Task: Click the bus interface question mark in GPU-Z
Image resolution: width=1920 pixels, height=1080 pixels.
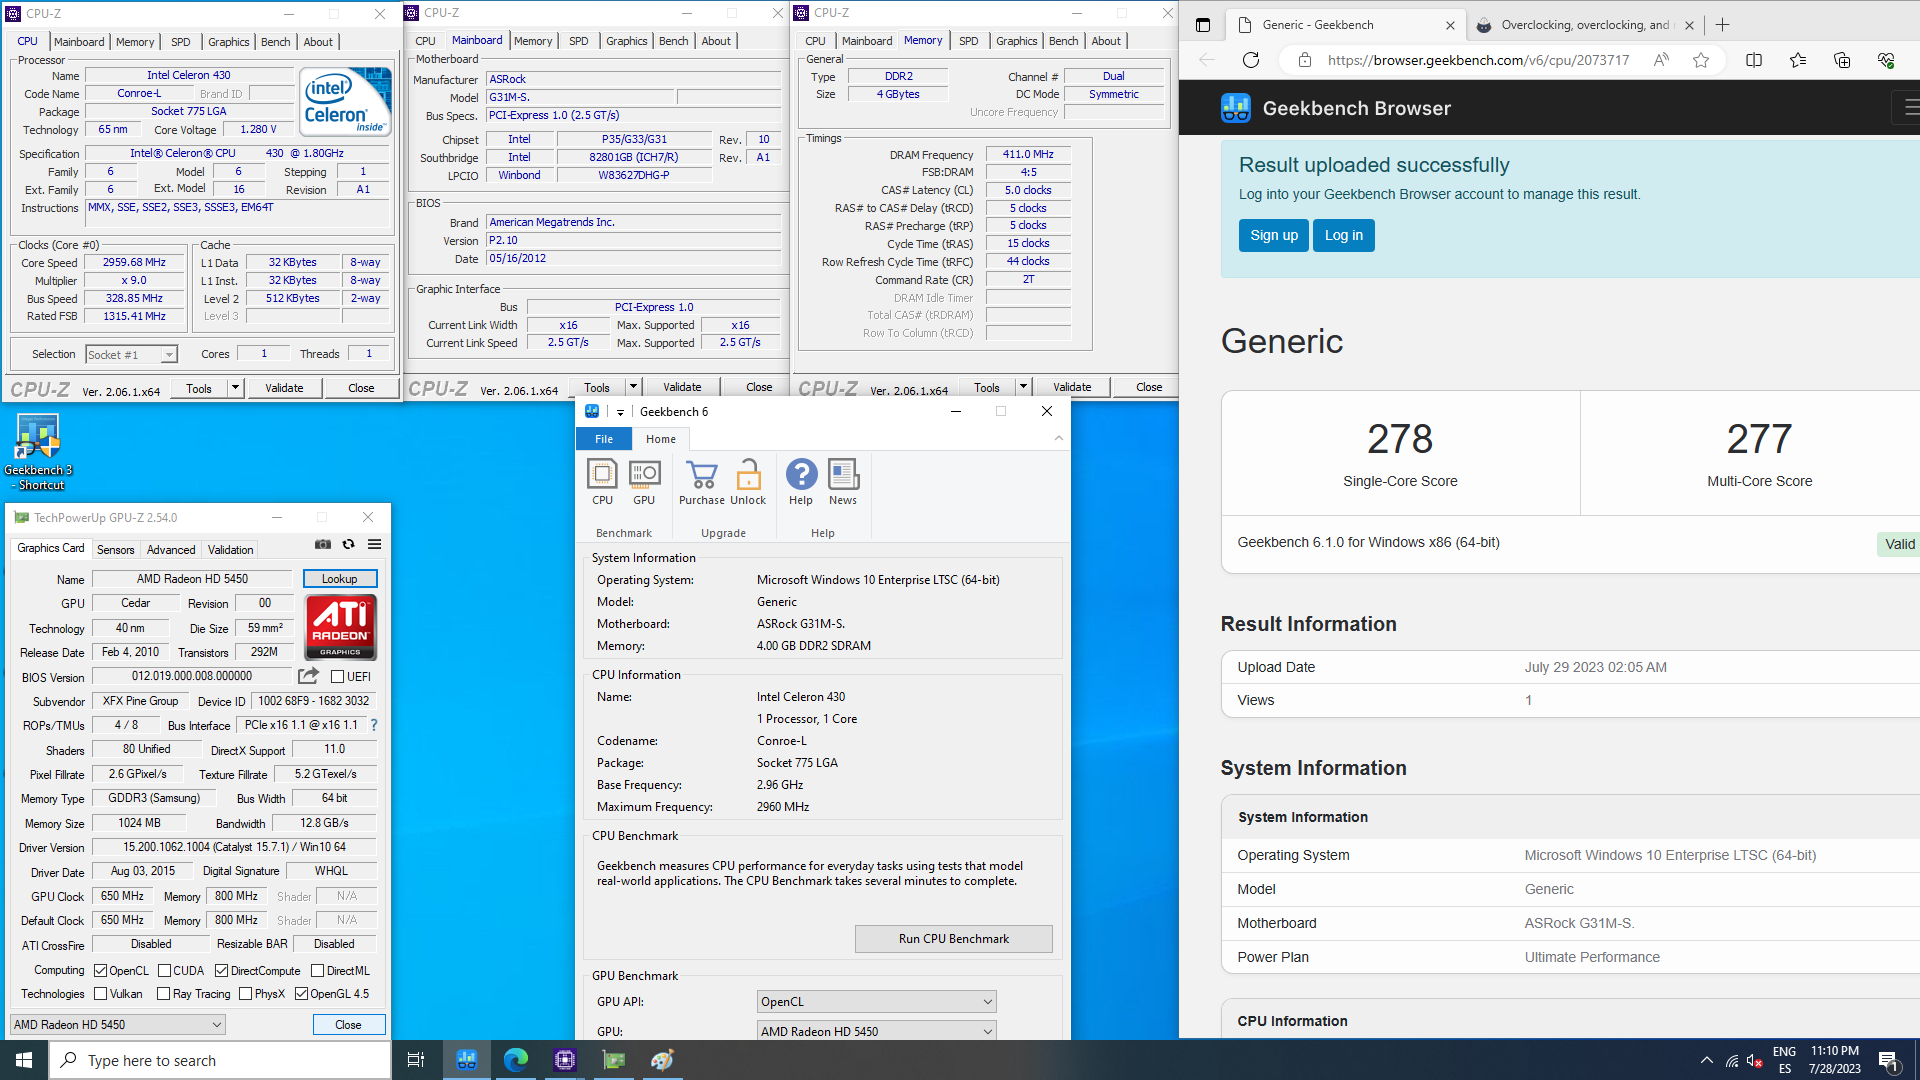Action: pos(374,725)
